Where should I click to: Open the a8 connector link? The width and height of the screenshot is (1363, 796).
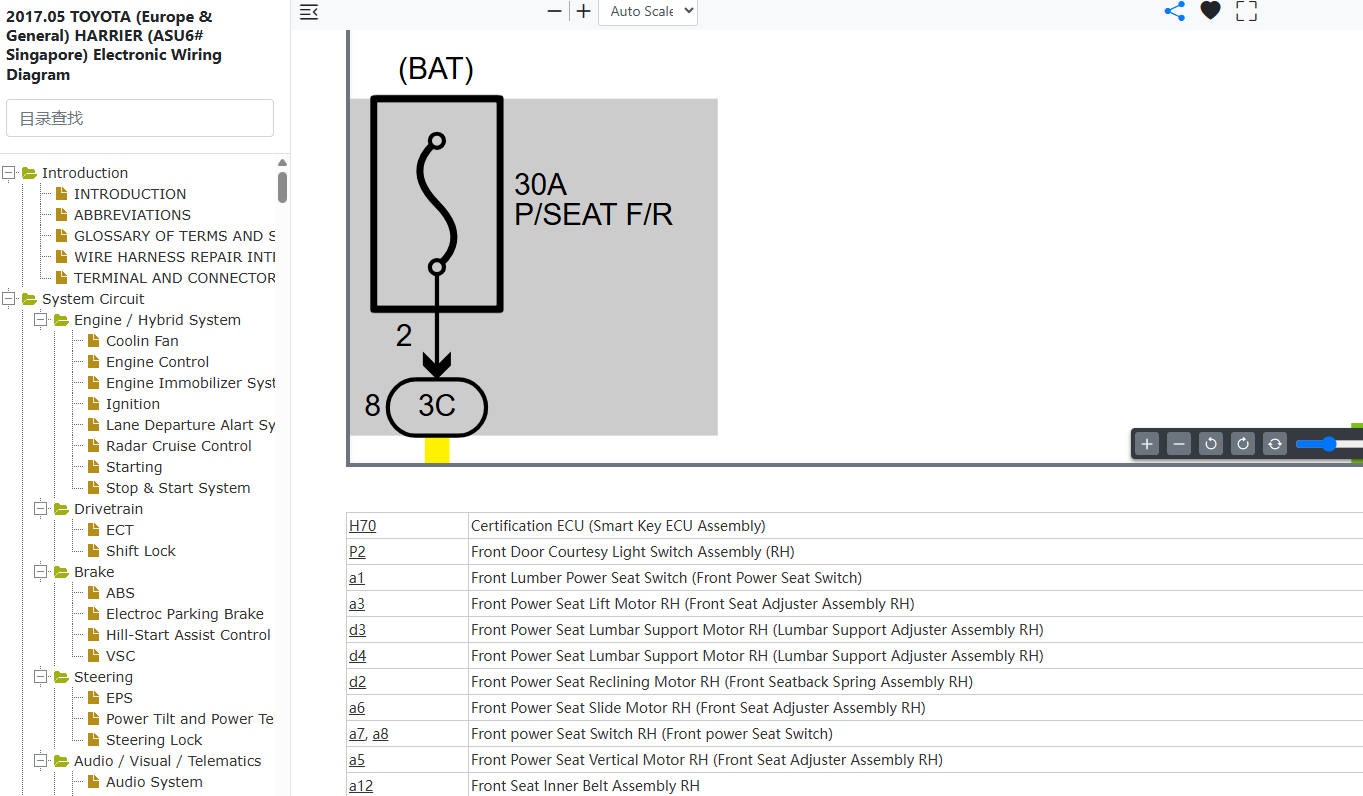click(380, 734)
